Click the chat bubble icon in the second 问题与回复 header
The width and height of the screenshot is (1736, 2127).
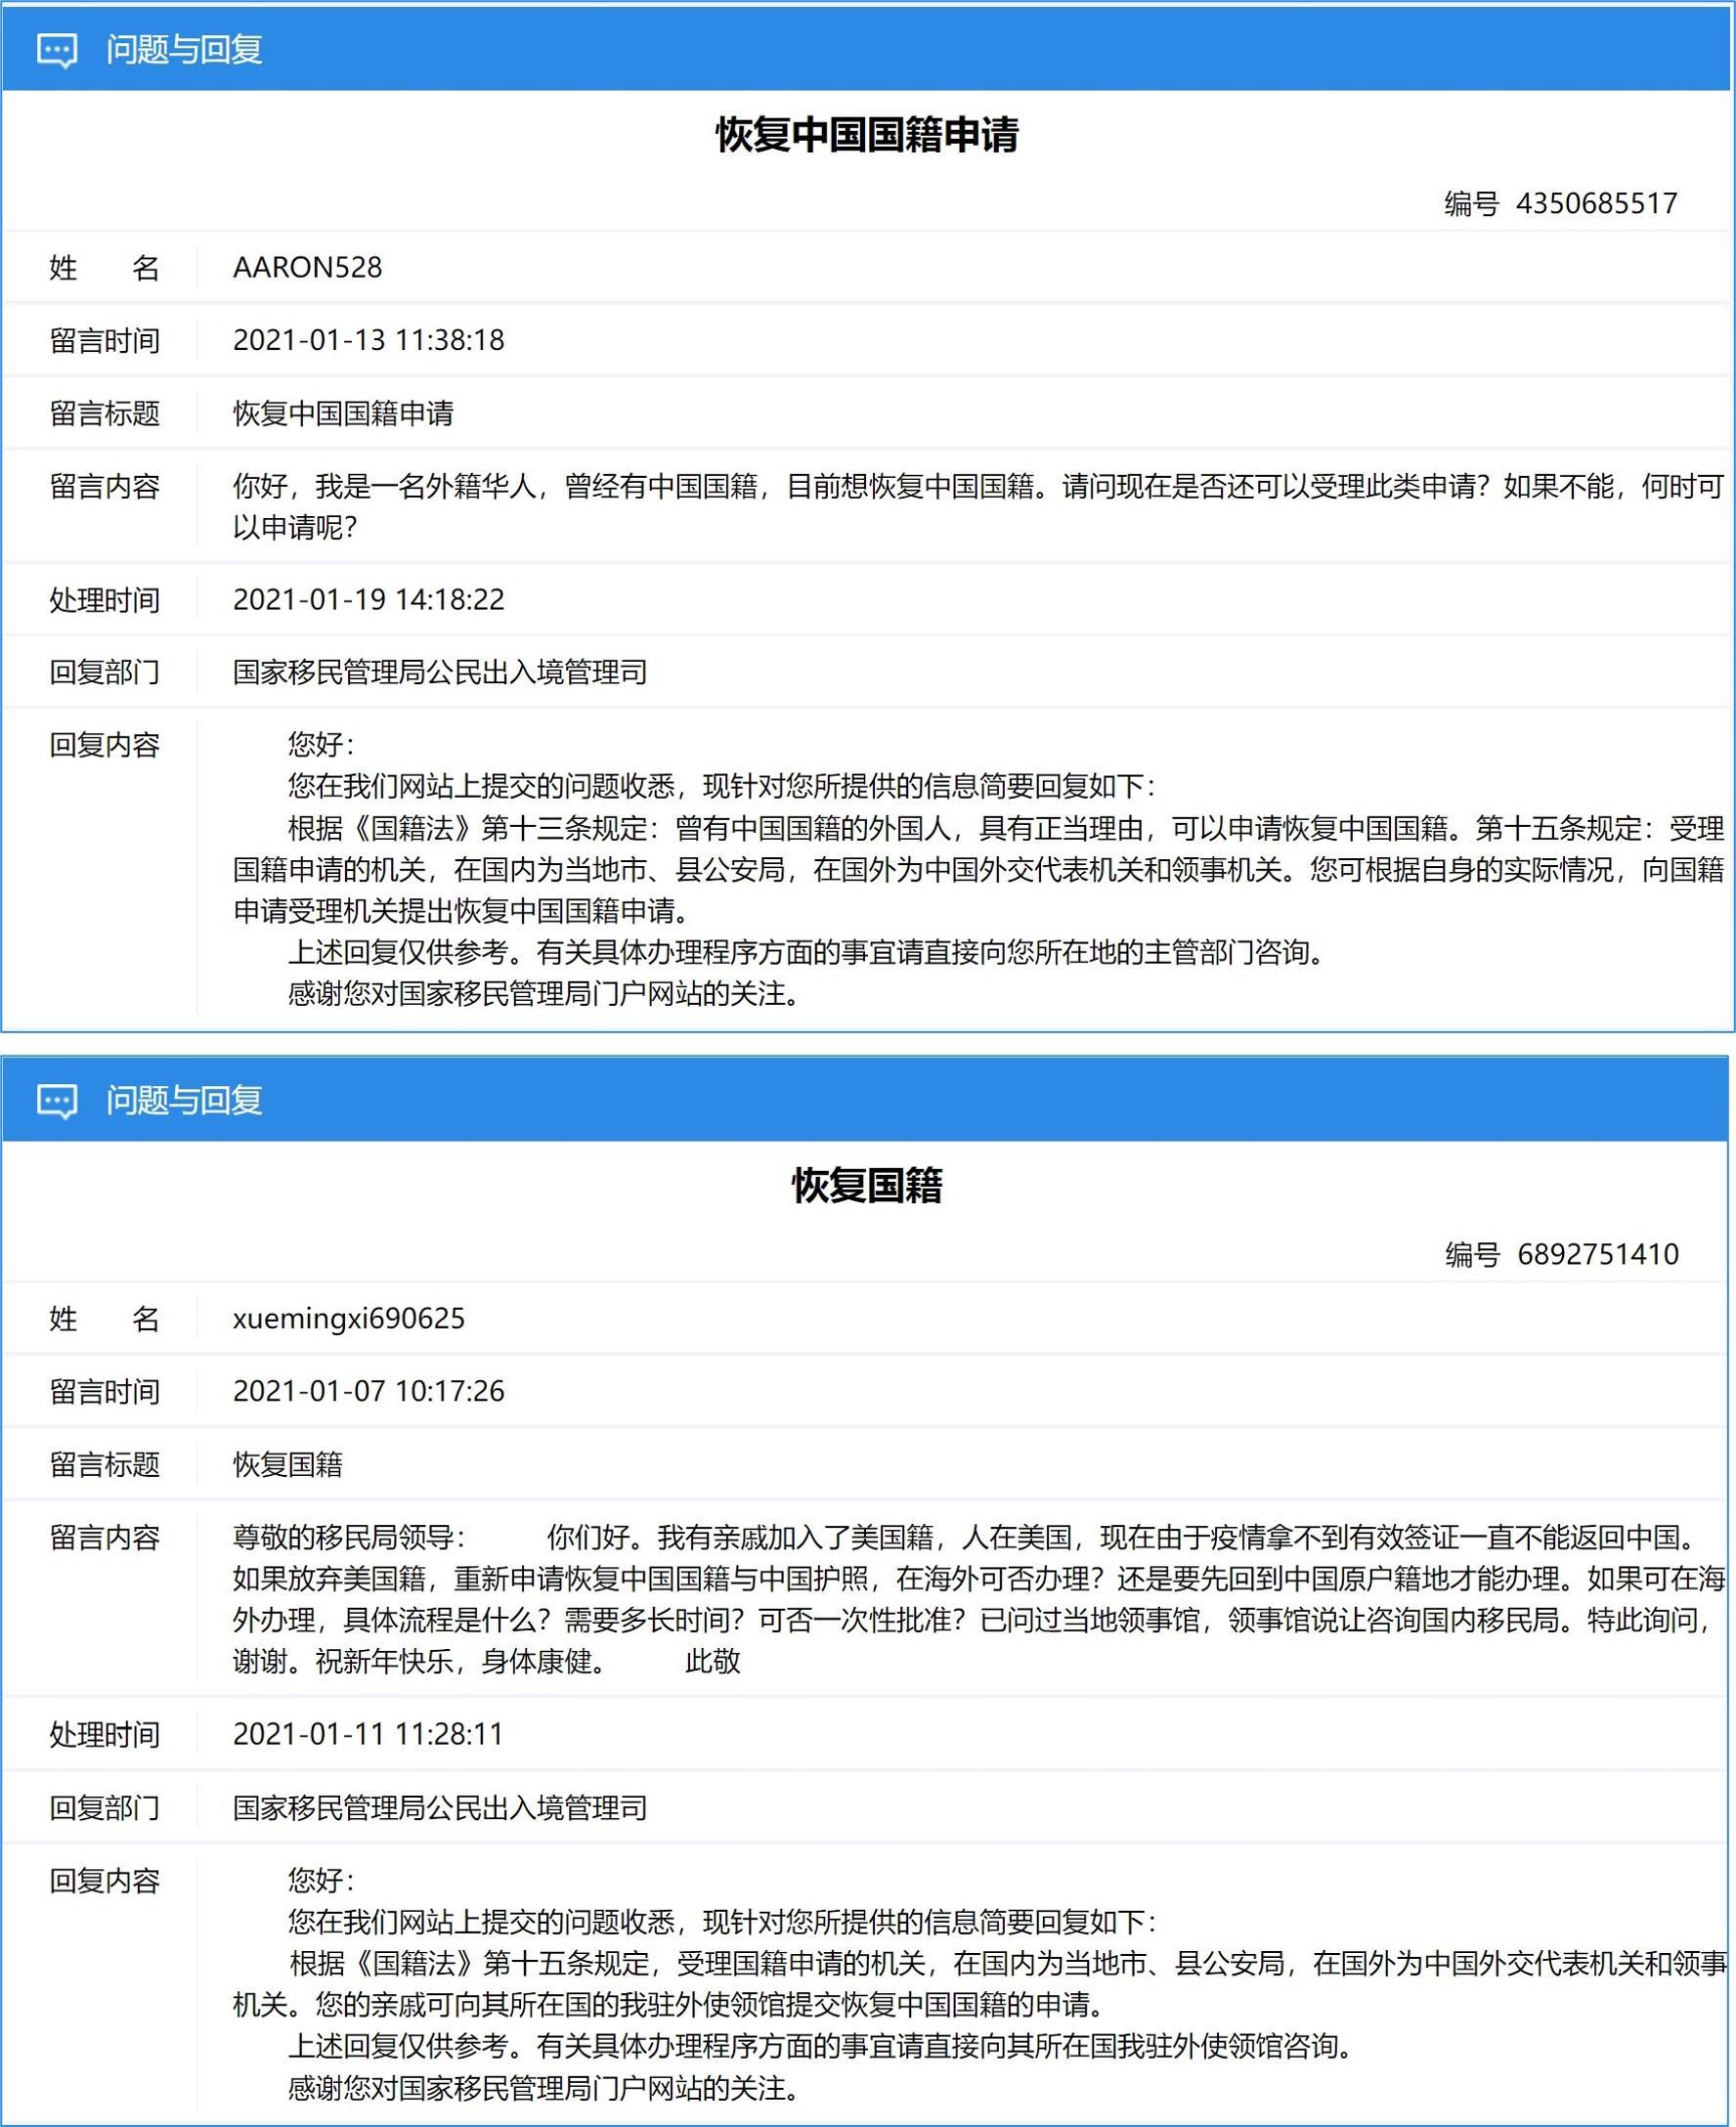pos(57,1101)
